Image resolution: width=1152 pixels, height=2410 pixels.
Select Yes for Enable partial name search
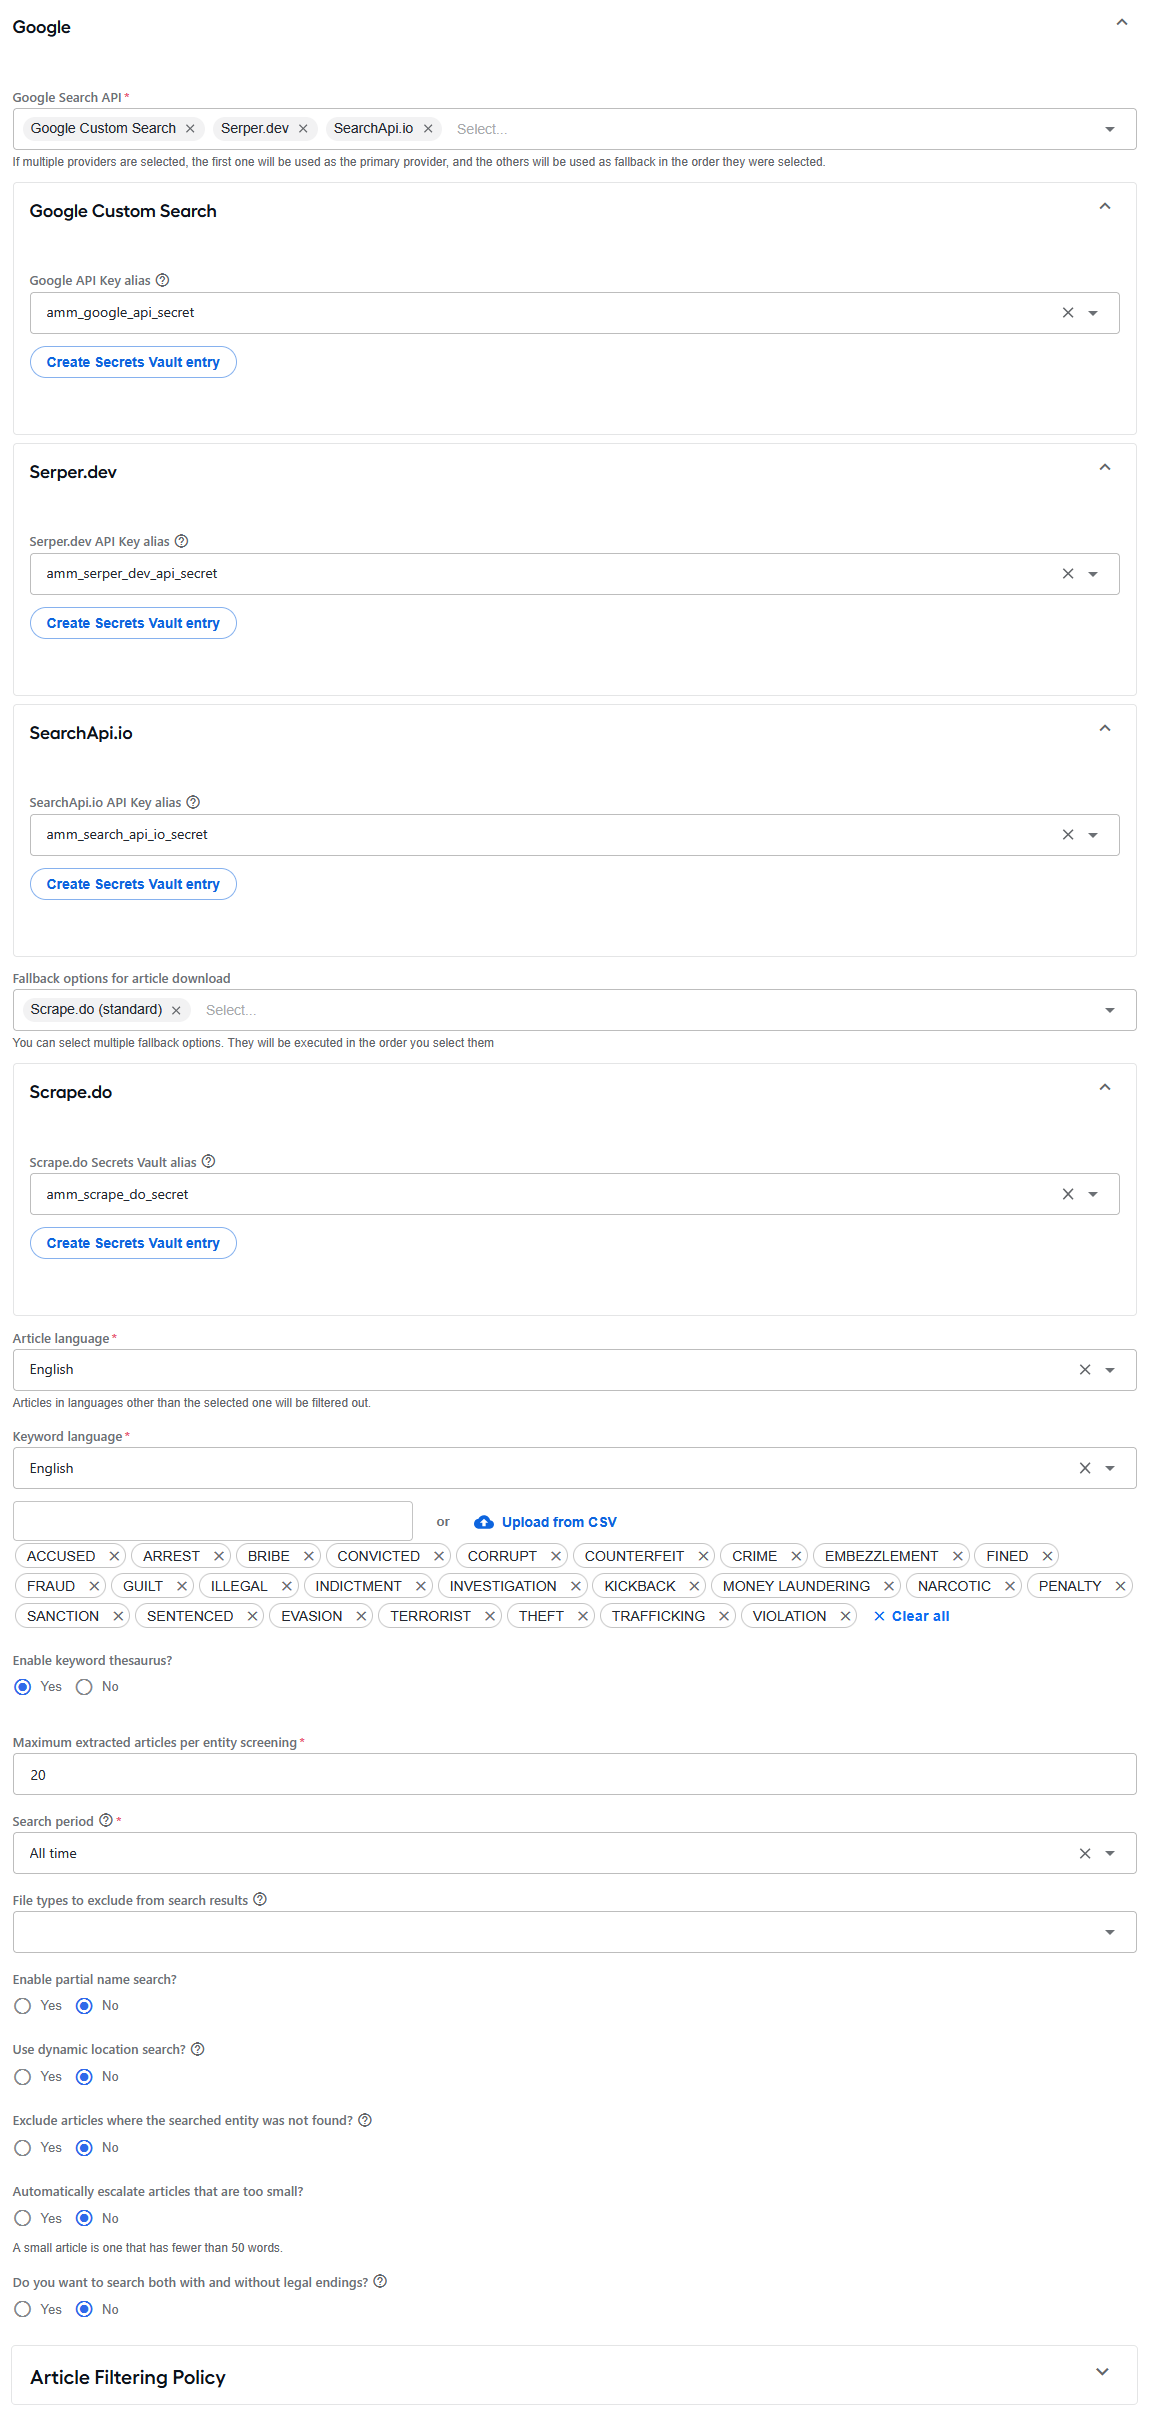23,2006
